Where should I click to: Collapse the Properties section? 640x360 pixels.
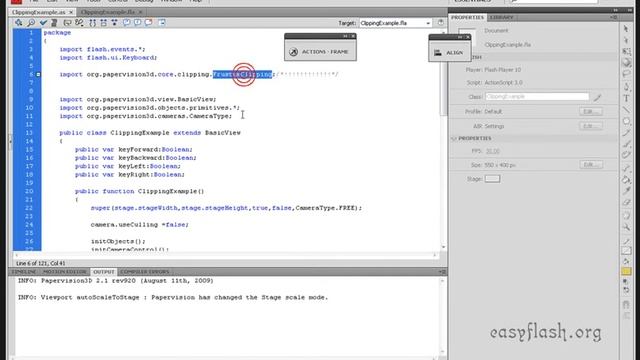click(x=454, y=138)
